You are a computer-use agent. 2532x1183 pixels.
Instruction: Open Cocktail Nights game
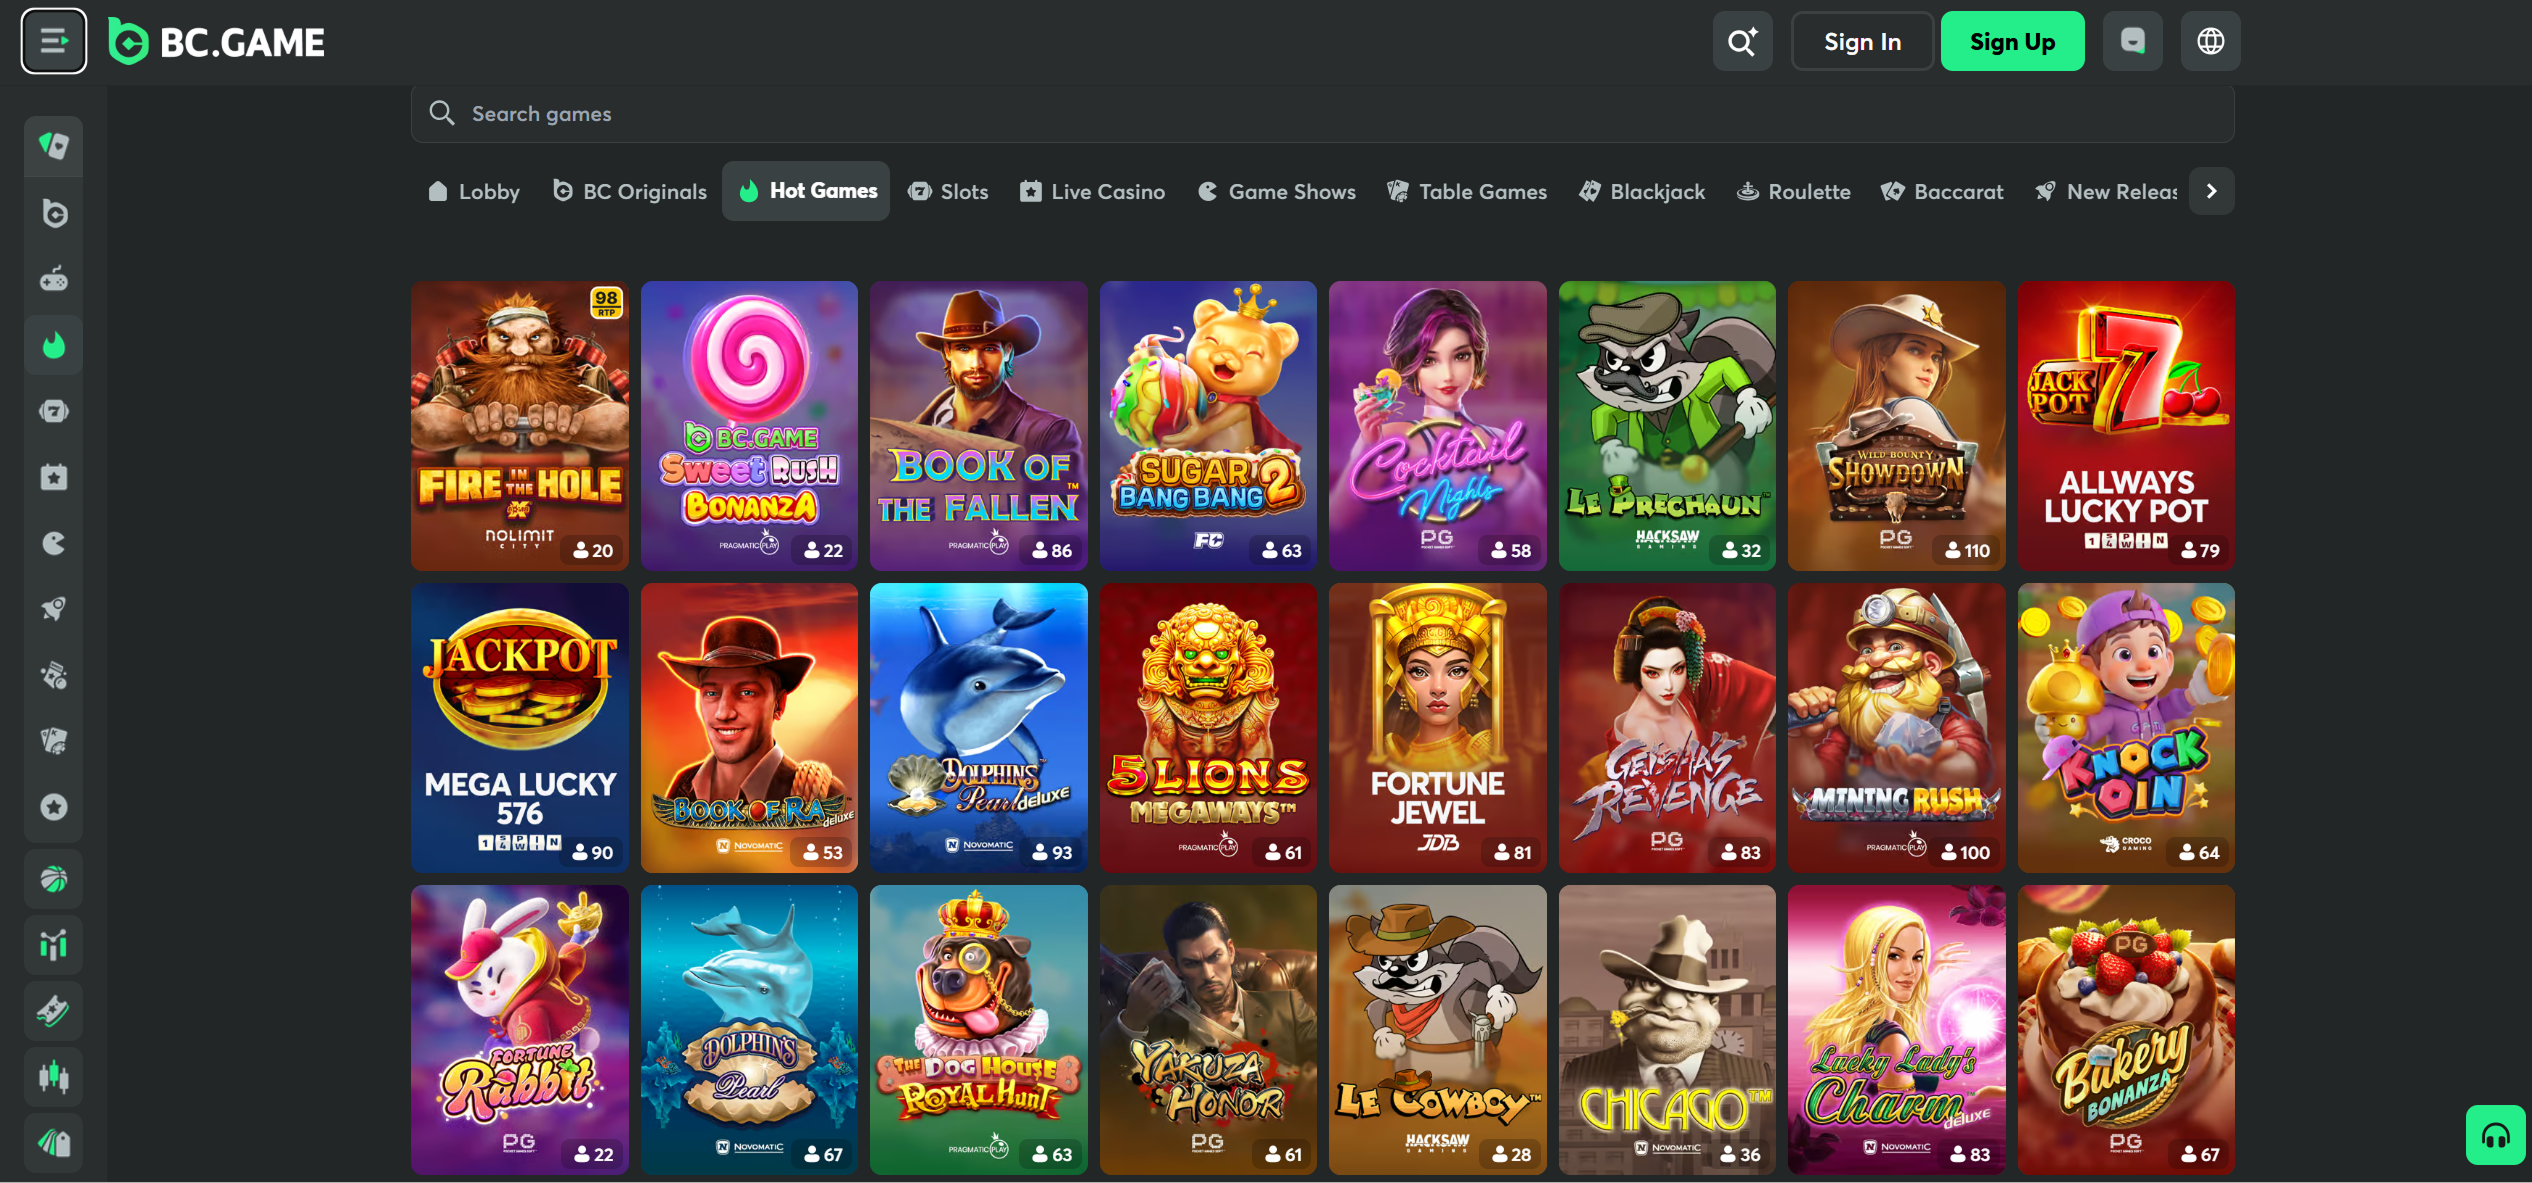1437,426
